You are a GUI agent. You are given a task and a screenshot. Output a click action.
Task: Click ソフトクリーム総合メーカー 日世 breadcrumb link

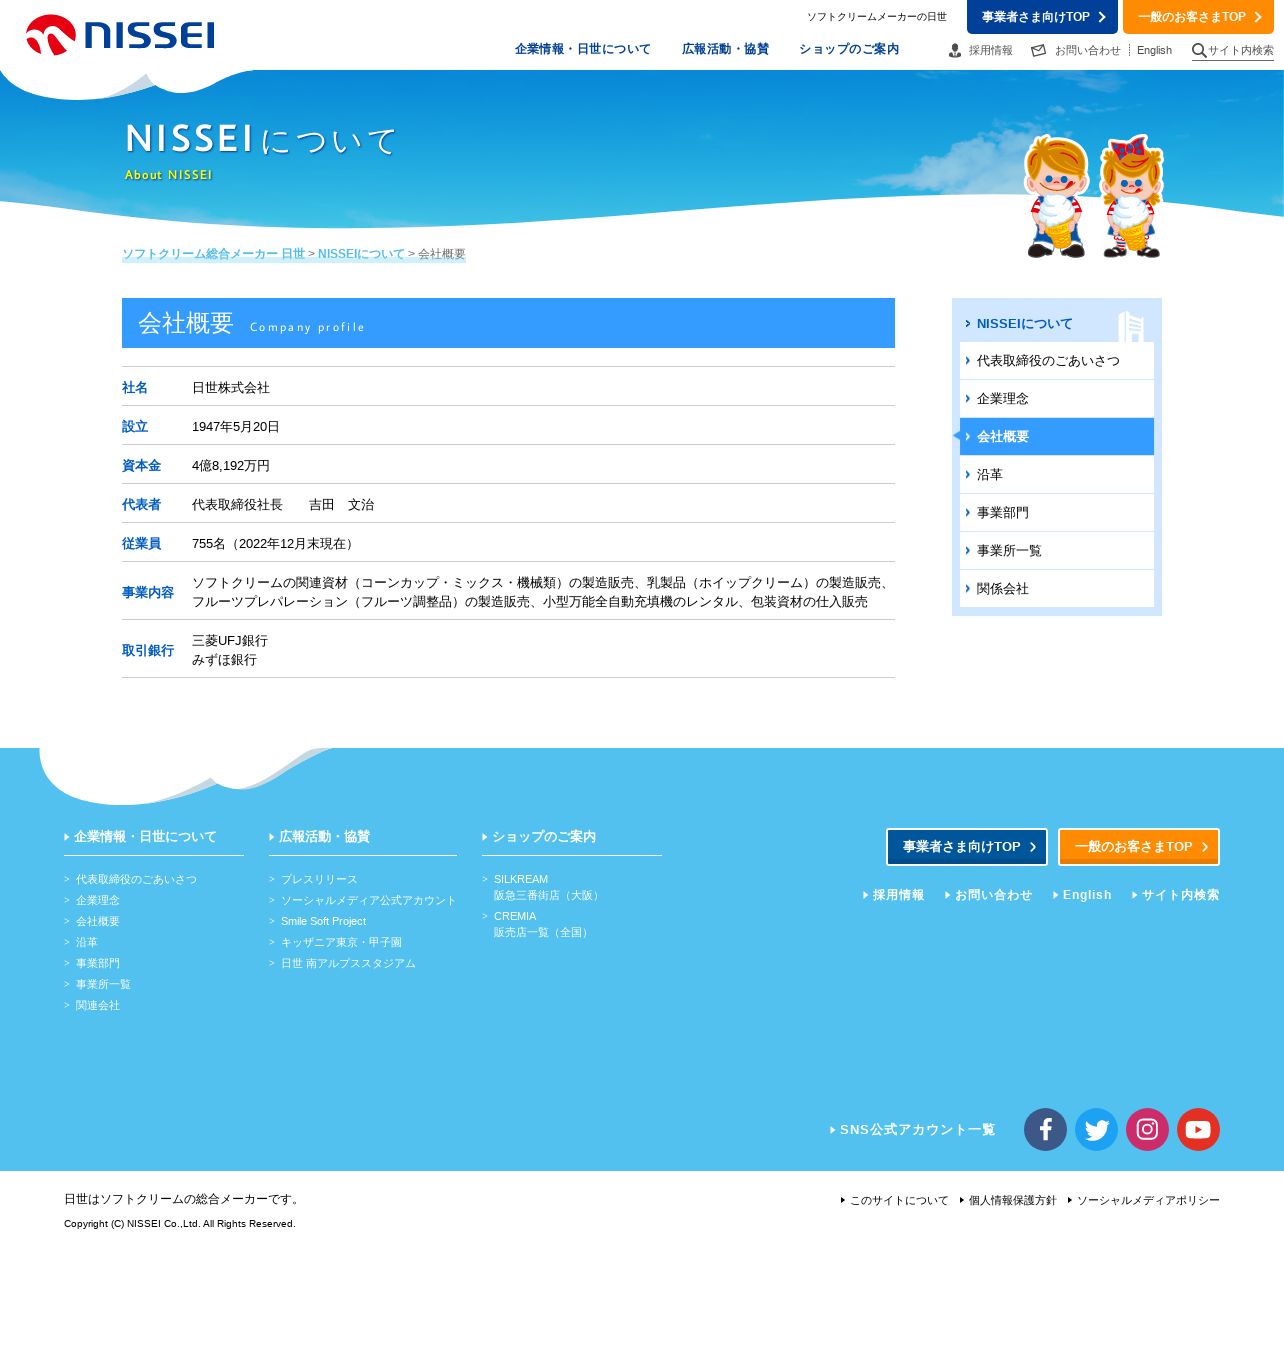[x=213, y=254]
